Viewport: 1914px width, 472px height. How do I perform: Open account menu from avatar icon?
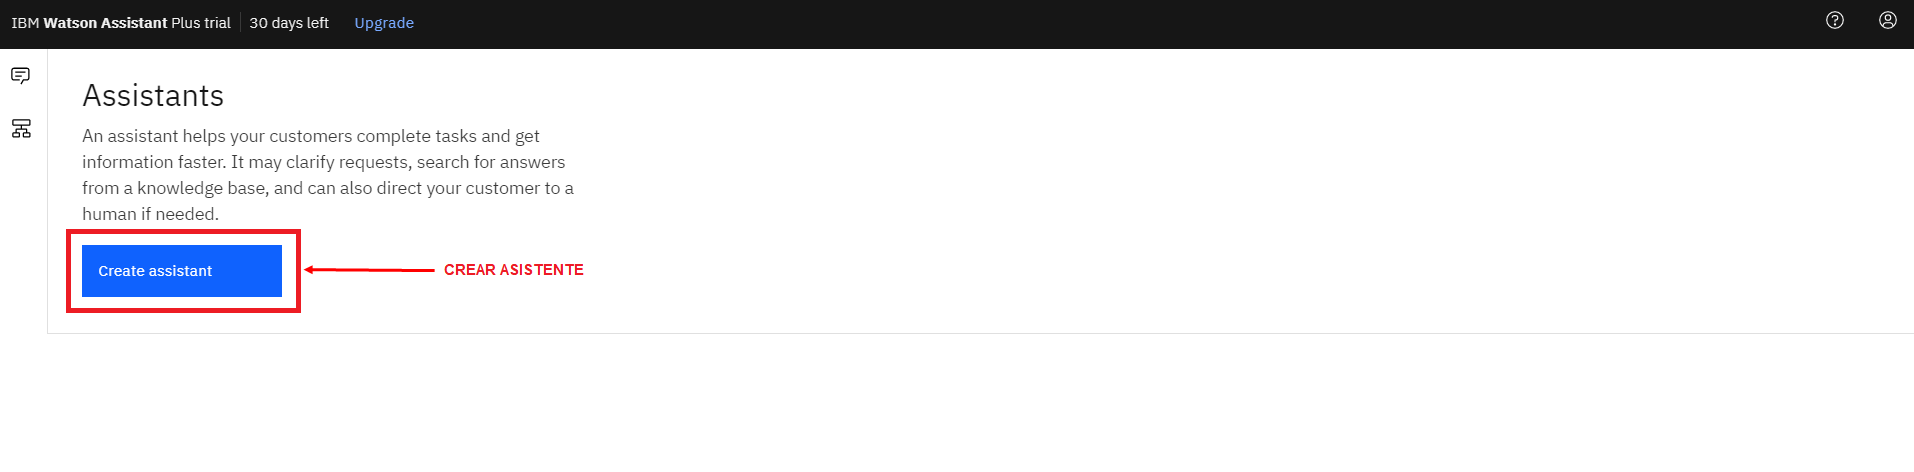[1888, 20]
